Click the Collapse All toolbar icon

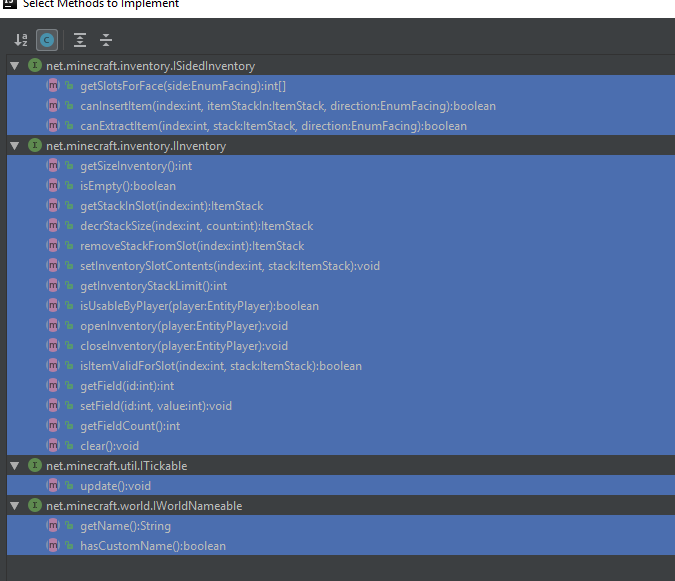point(106,40)
